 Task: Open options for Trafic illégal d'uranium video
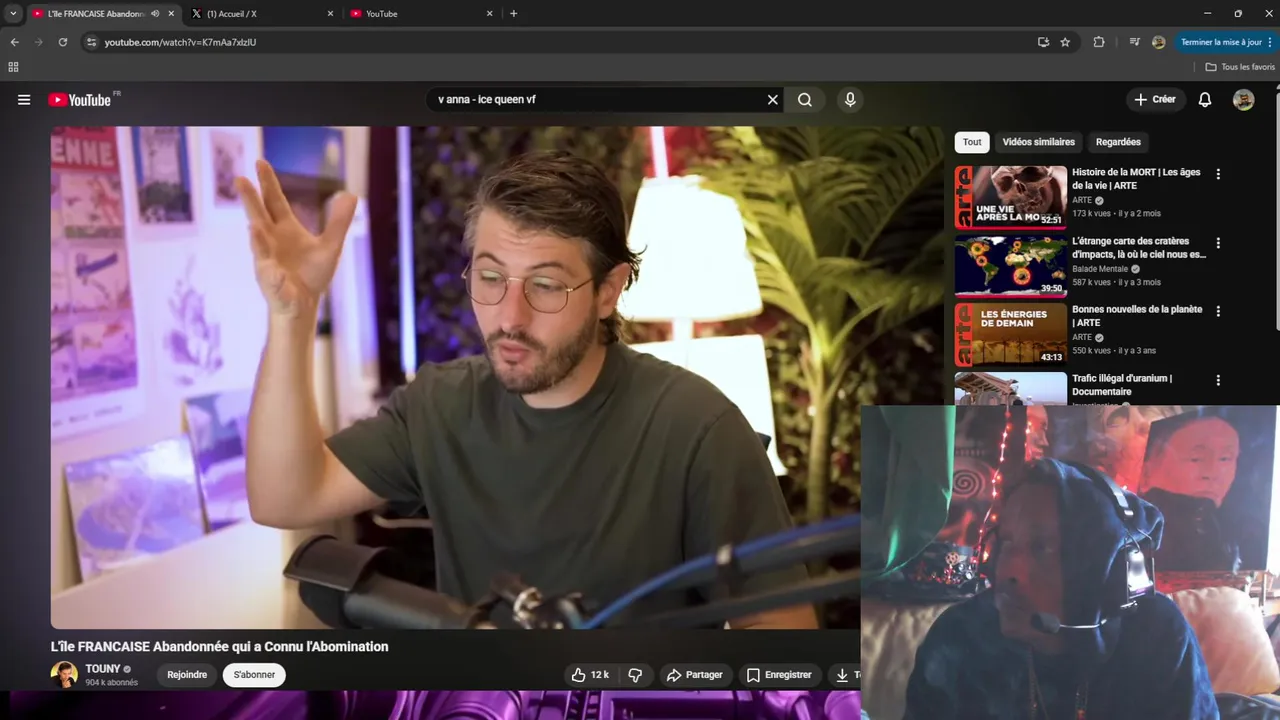tap(1218, 380)
